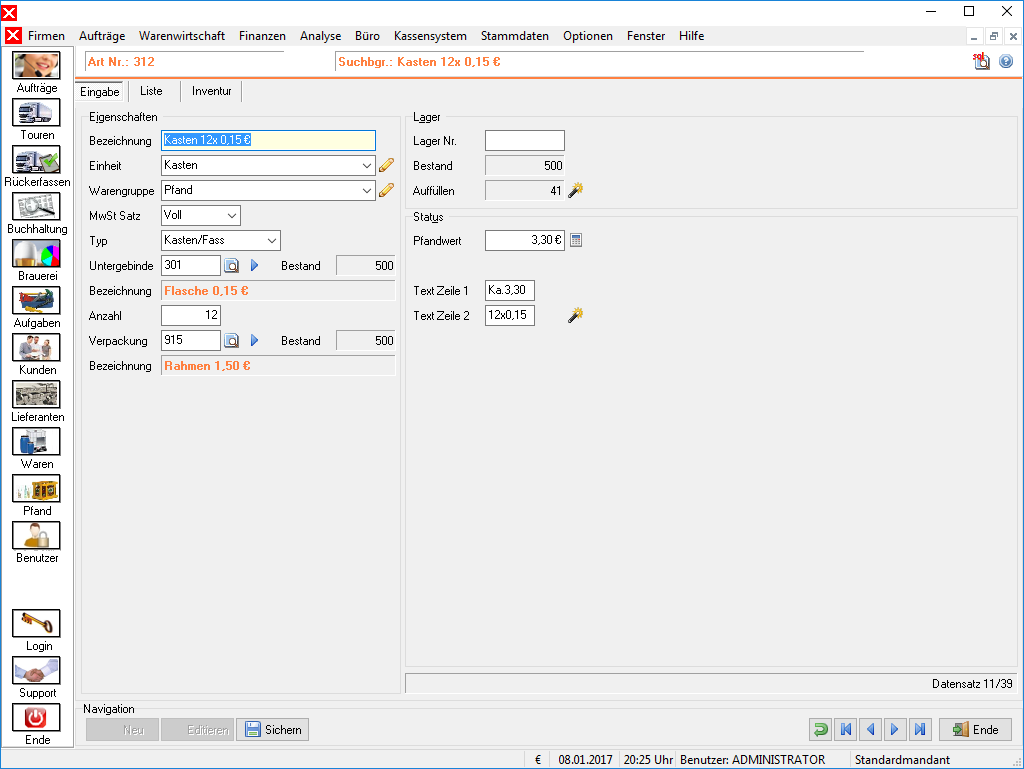
Task: Click the 08.01.2017 date in status bar
Action: pos(585,759)
